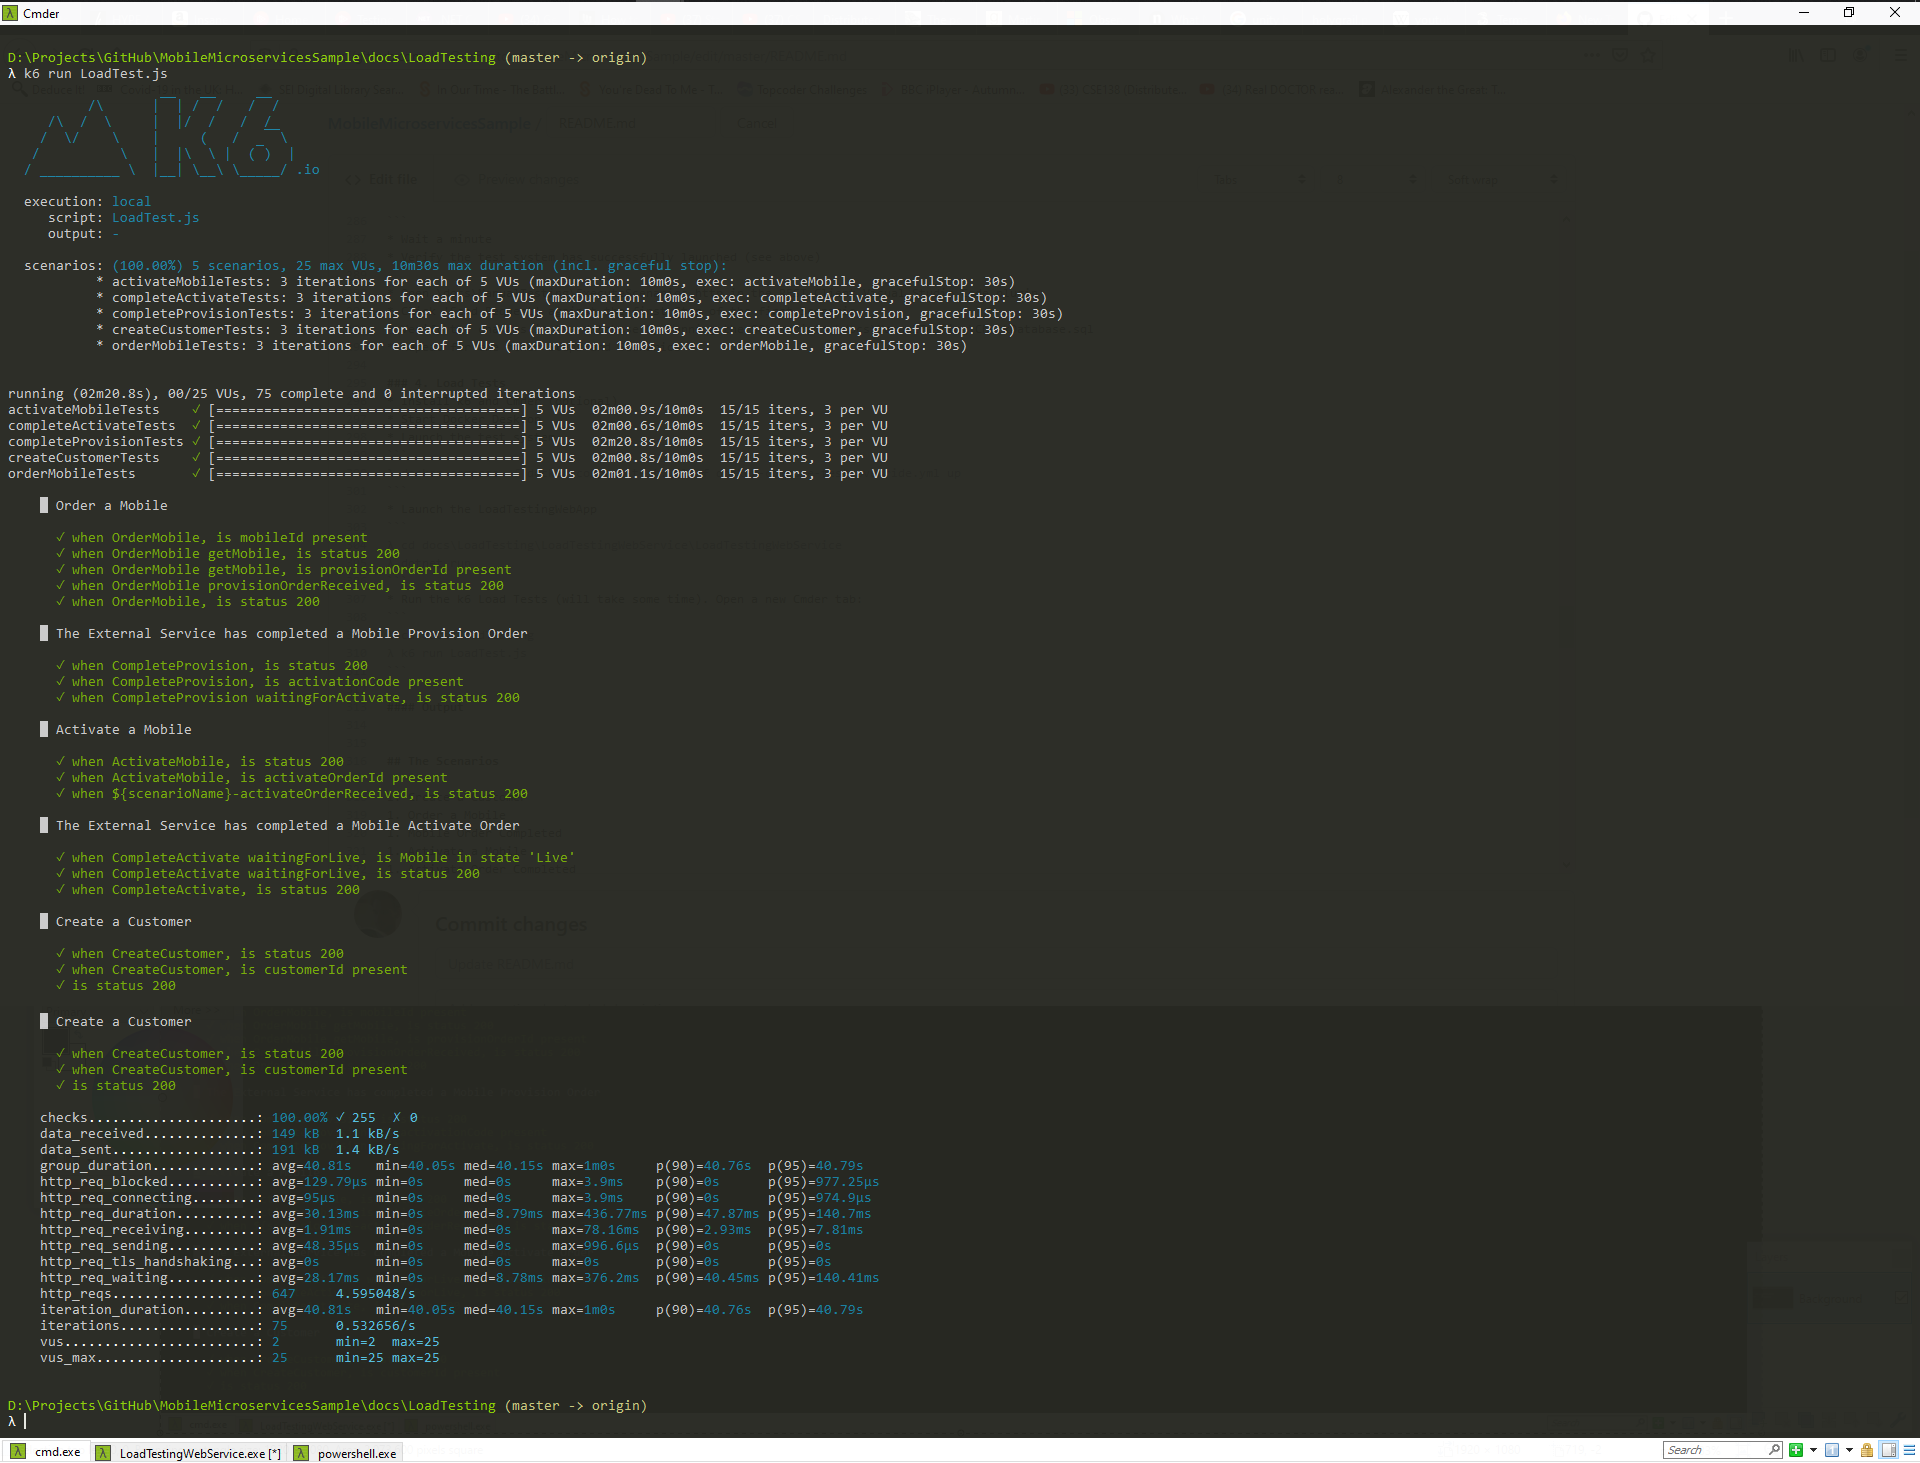
Task: Click in the Search input field
Action: point(1712,1450)
